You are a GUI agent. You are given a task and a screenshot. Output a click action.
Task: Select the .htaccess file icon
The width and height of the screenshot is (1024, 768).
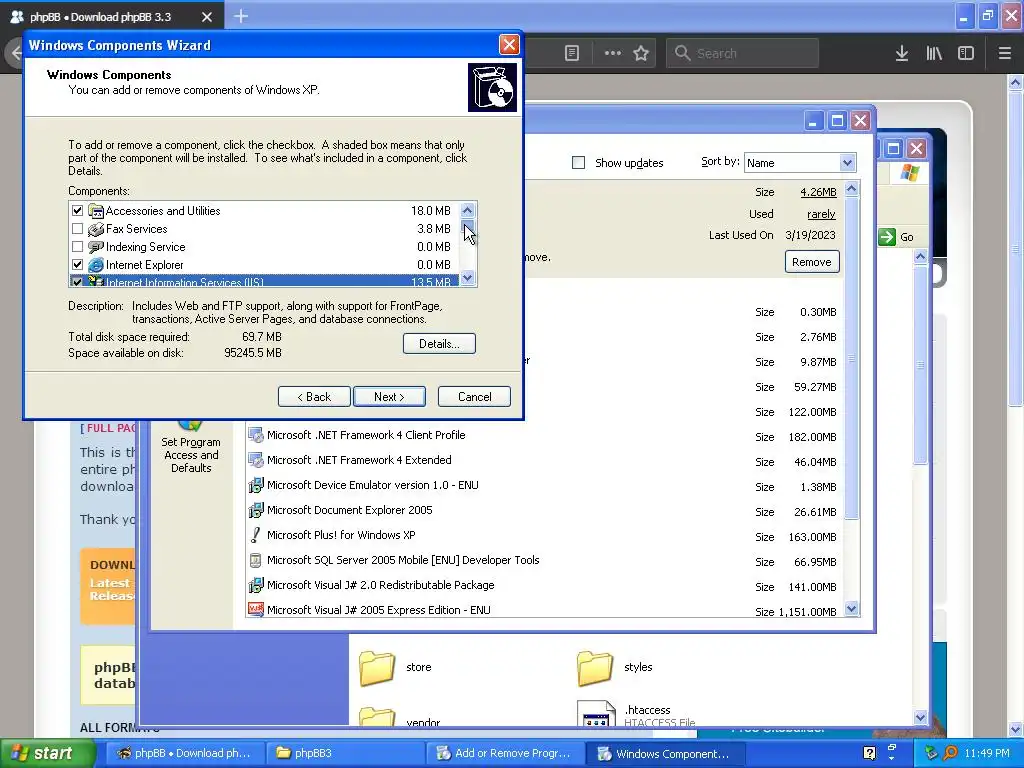pos(596,714)
